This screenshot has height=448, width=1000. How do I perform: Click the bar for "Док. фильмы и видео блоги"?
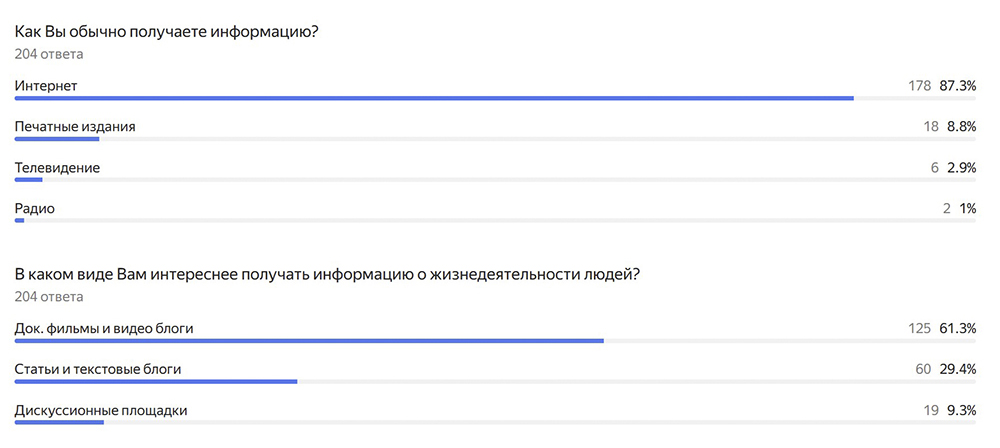(309, 341)
